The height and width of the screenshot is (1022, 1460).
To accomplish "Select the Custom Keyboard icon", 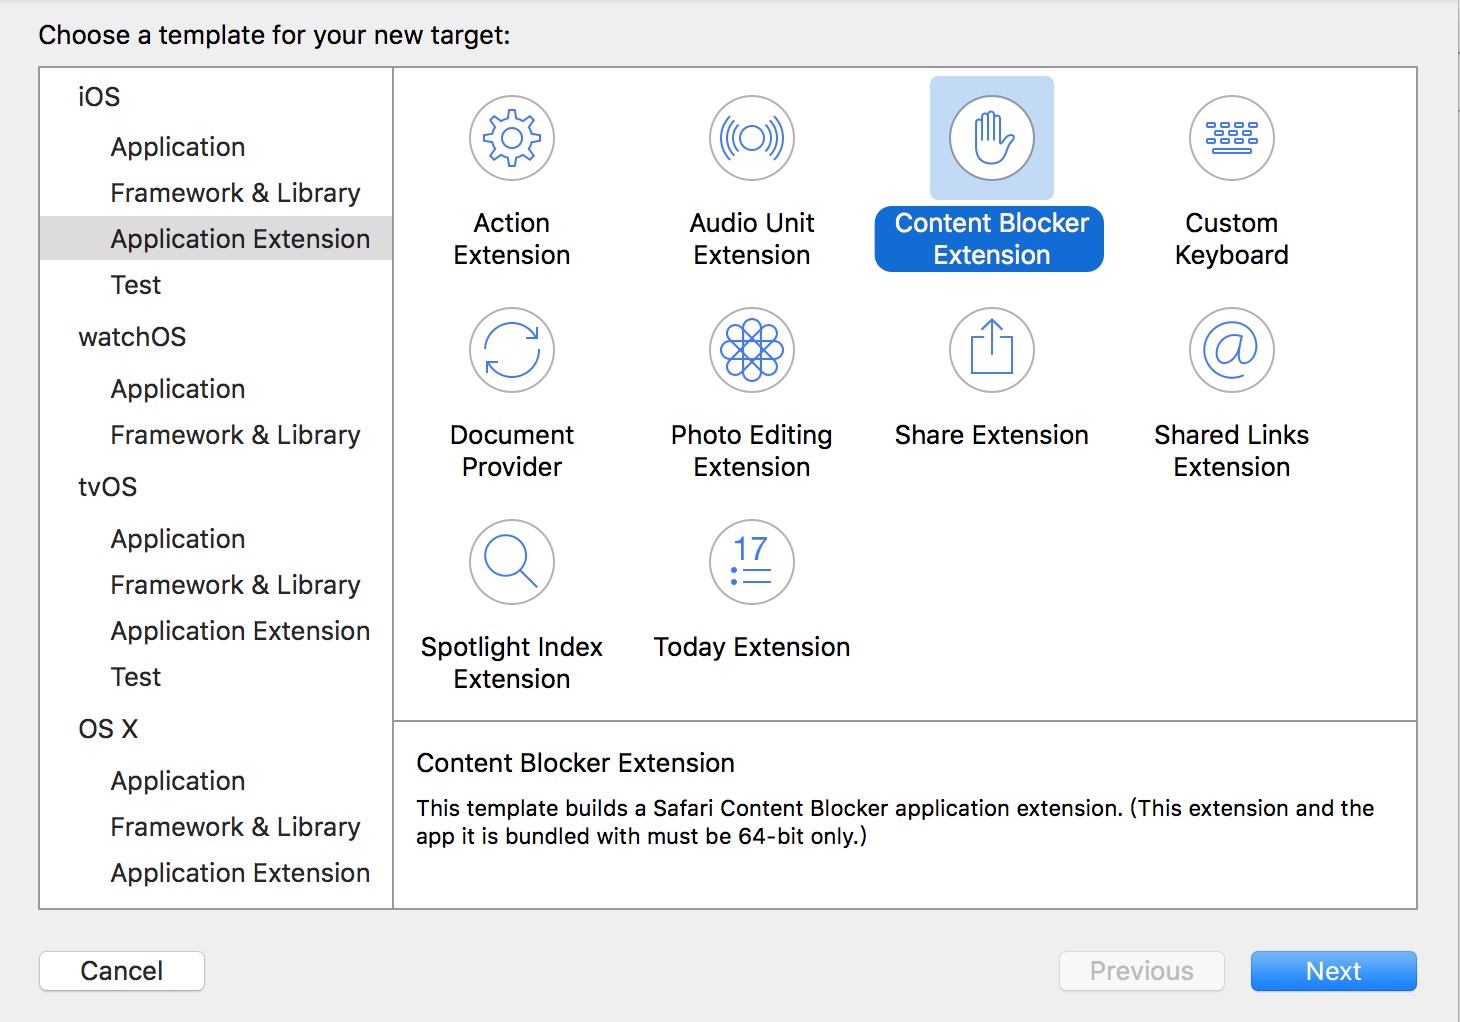I will pyautogui.click(x=1232, y=138).
